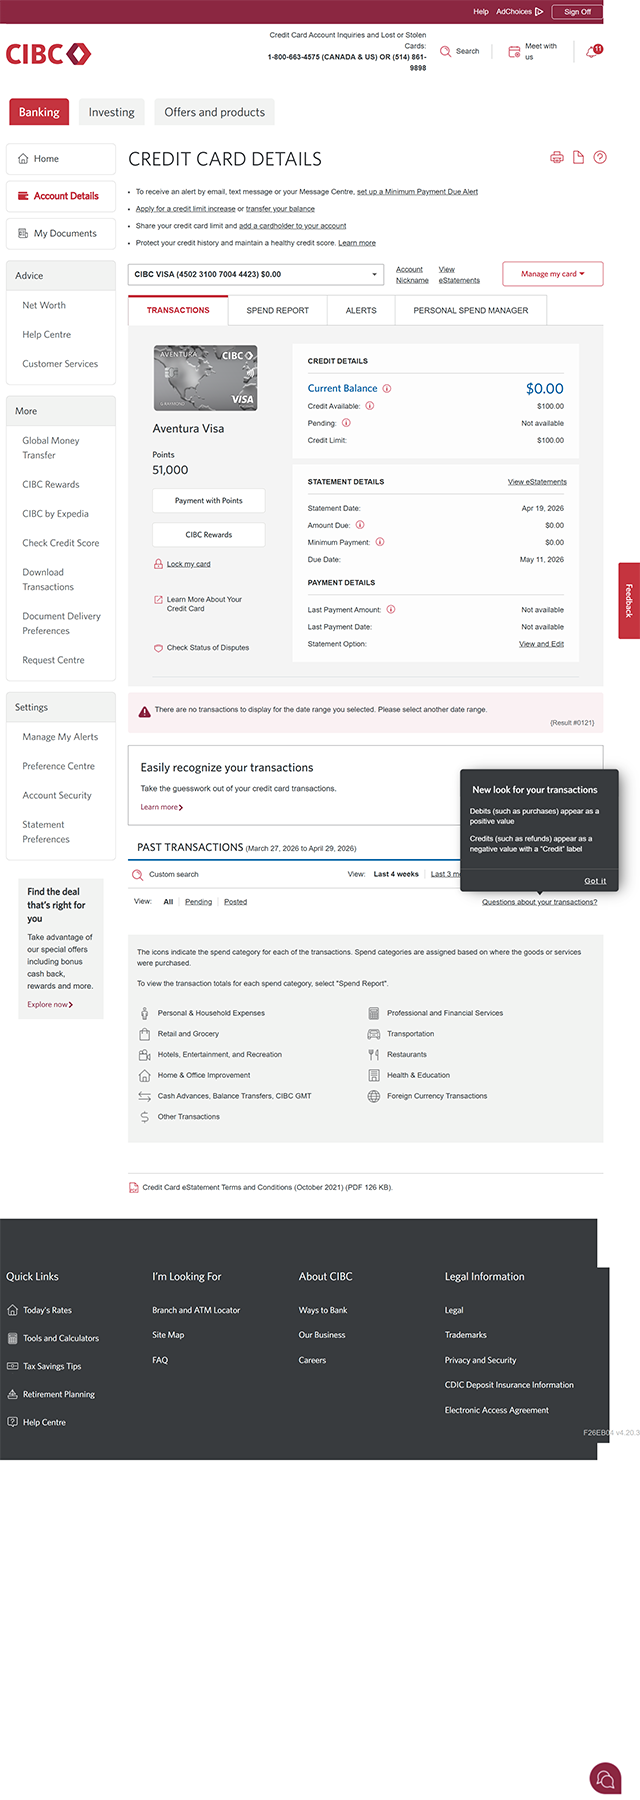The image size is (640, 1800).
Task: Click the Lock my card padlock icon
Action: pos(158,564)
